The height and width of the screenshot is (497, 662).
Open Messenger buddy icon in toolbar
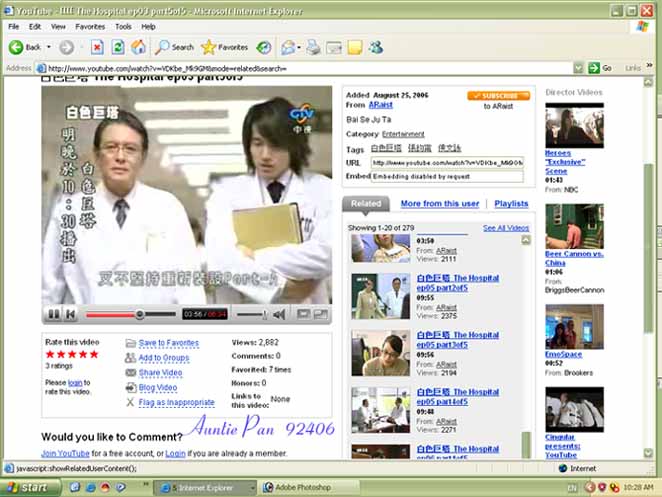click(x=375, y=47)
